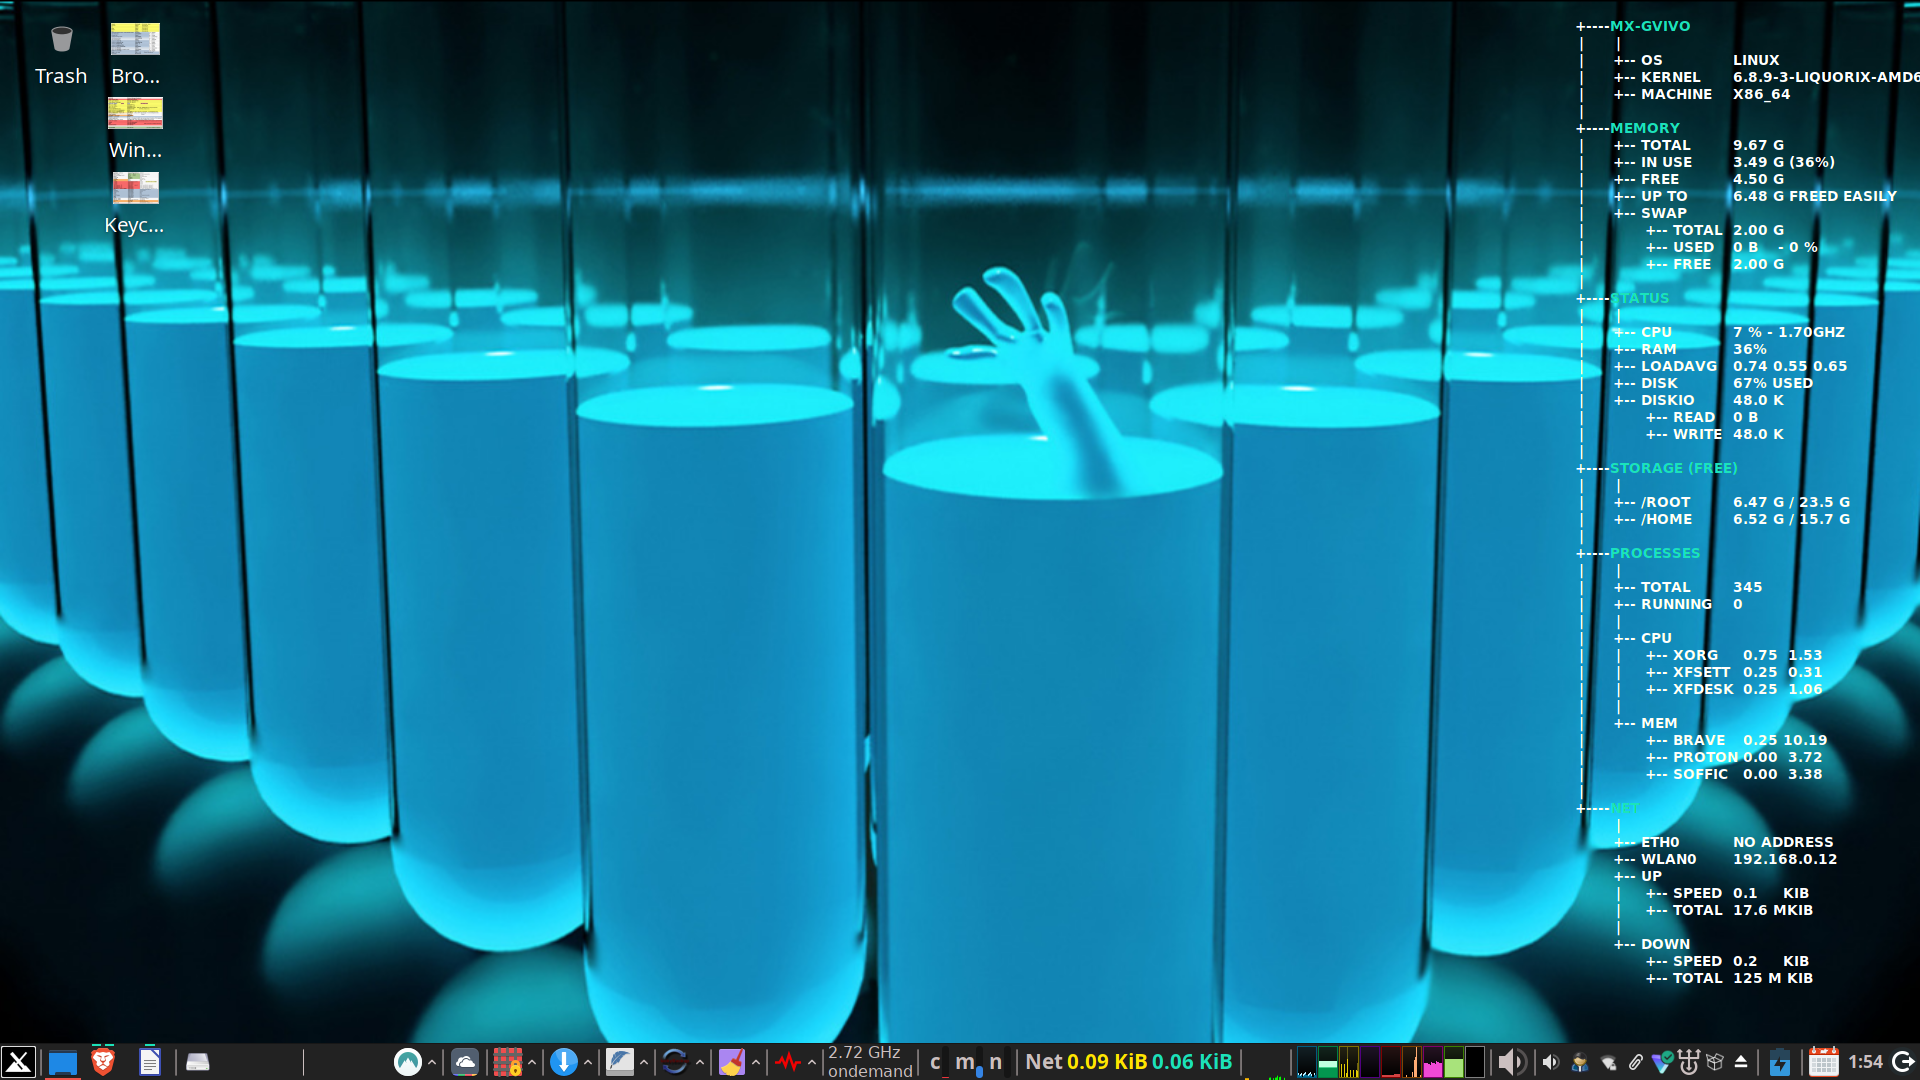Image resolution: width=1920 pixels, height=1080 pixels.
Task: Select the Bro... desktop file thumbnail
Action: 135,40
